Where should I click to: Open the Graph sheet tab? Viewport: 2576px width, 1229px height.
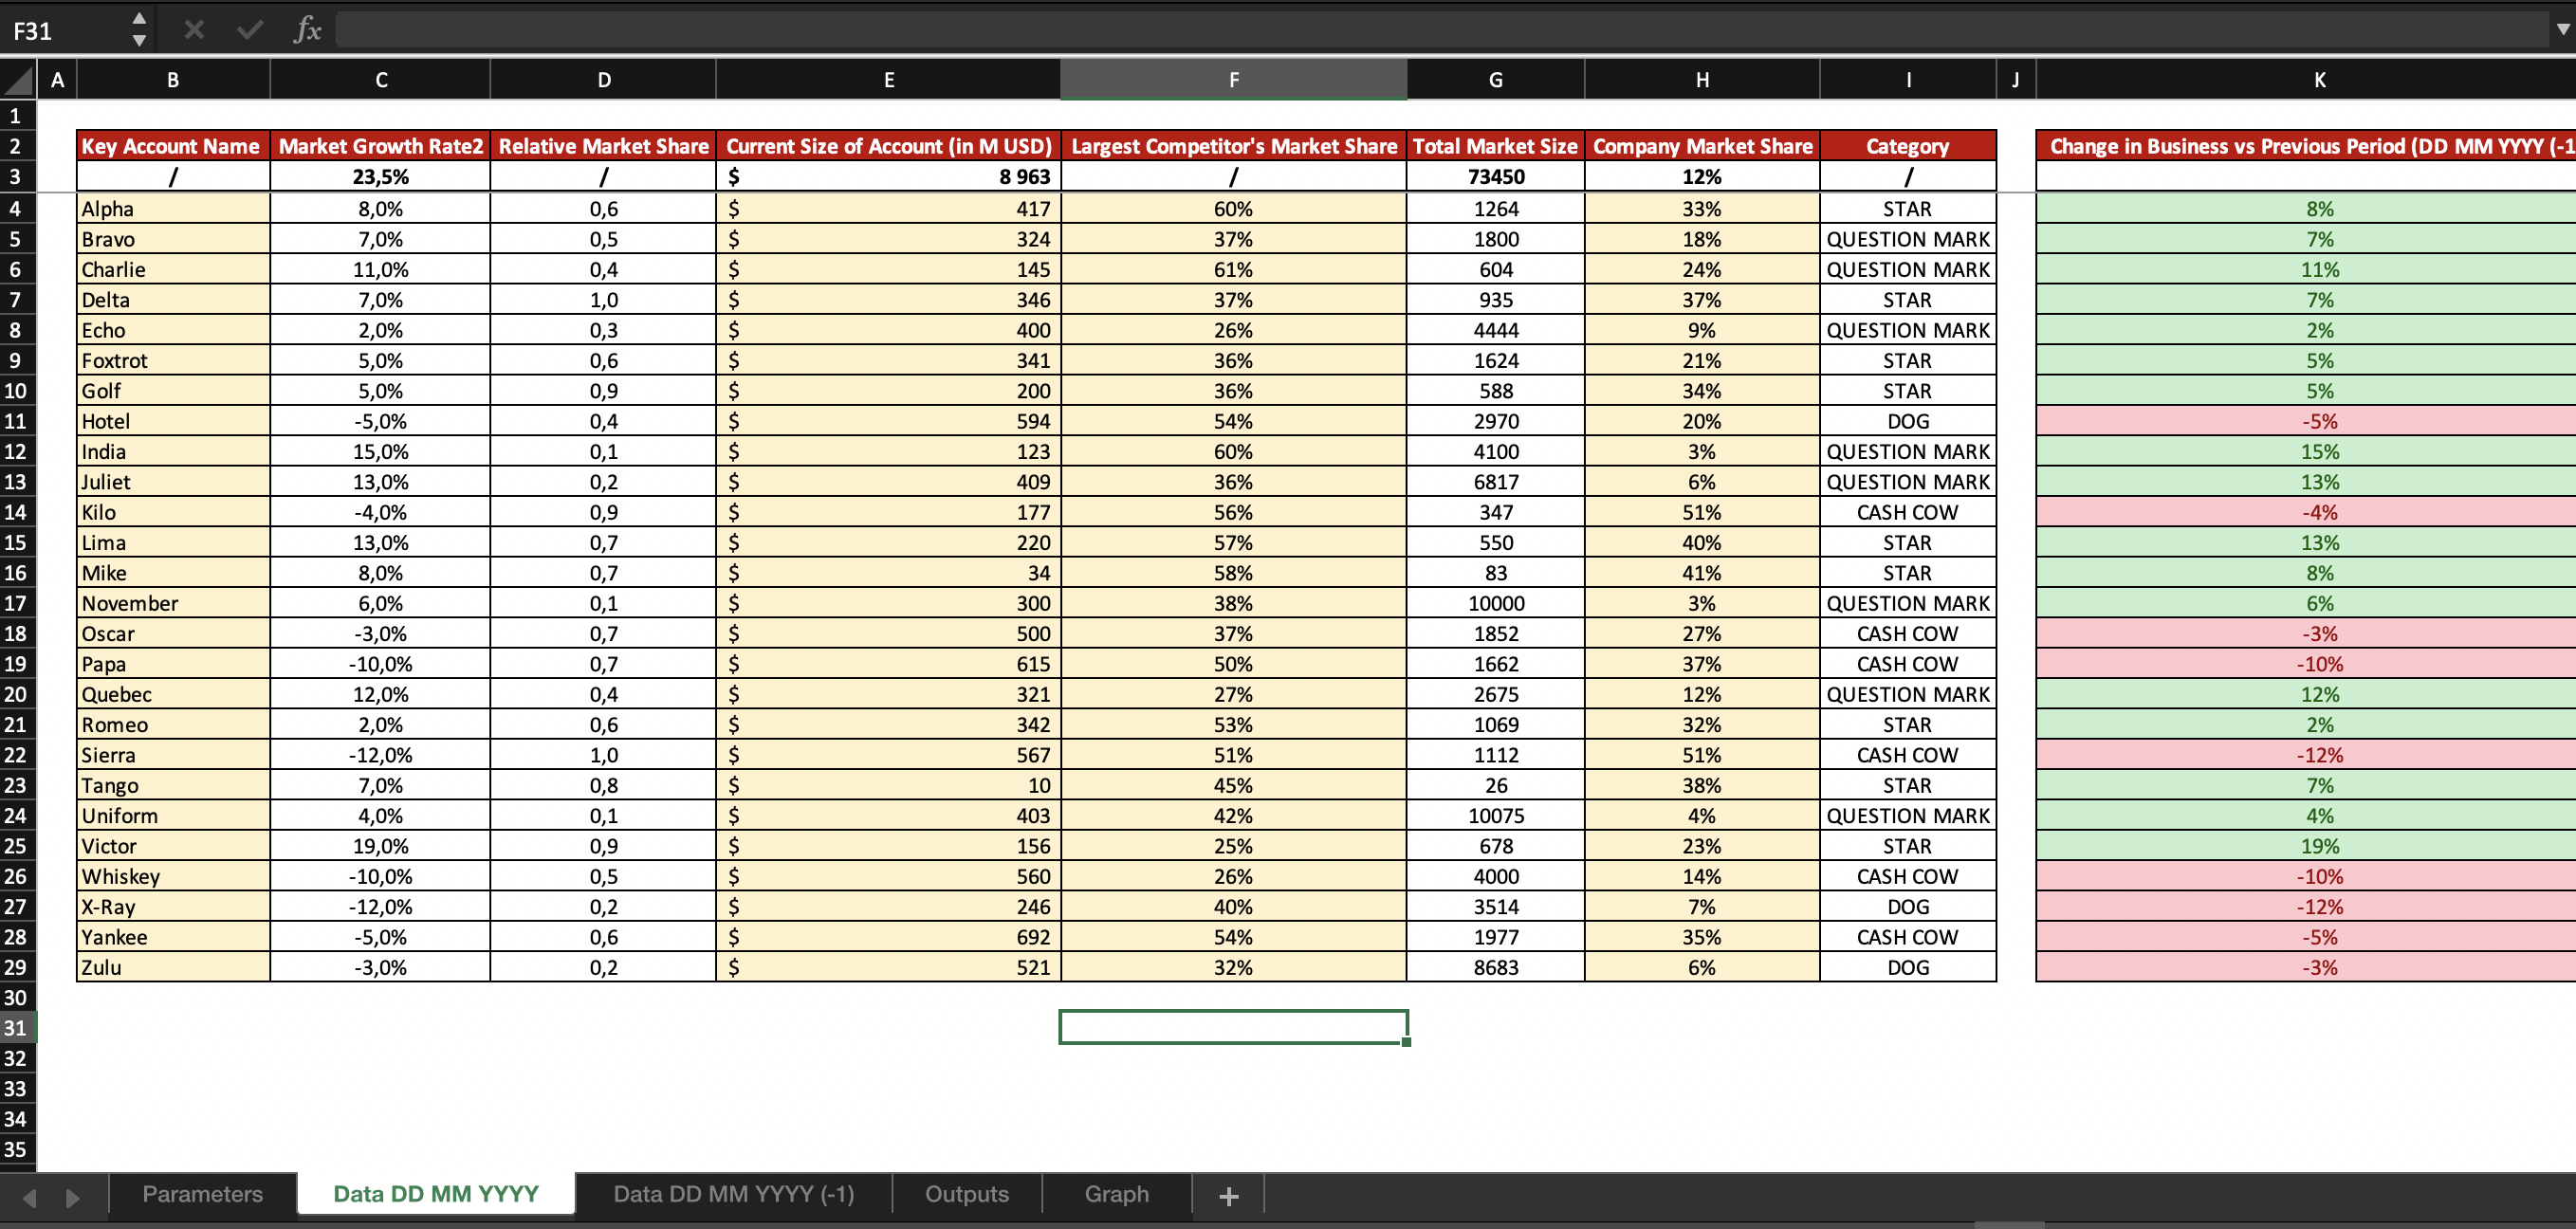tap(1116, 1194)
